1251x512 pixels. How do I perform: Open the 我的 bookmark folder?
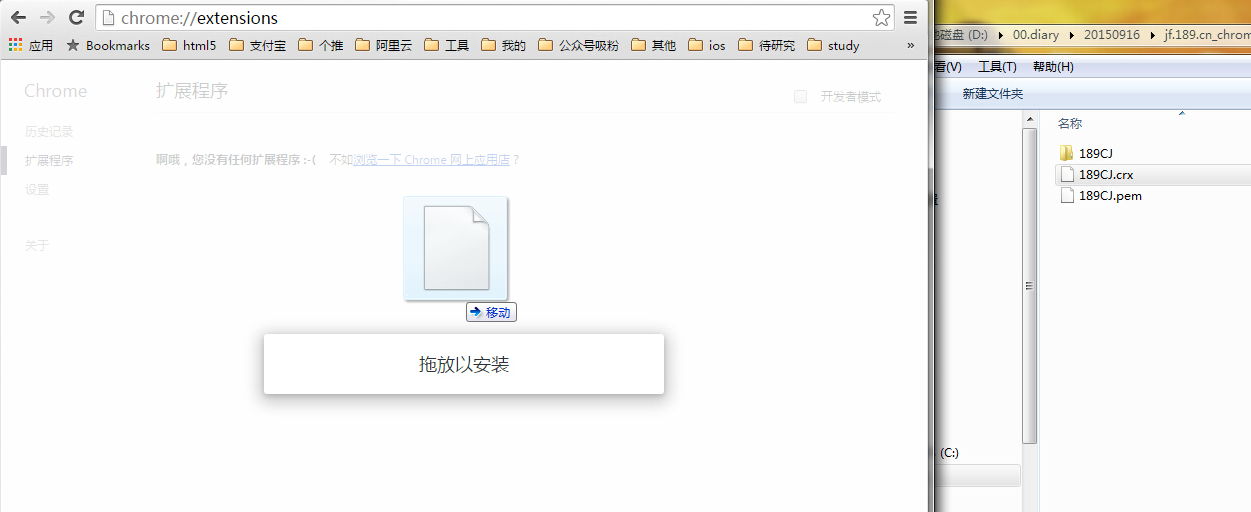504,45
